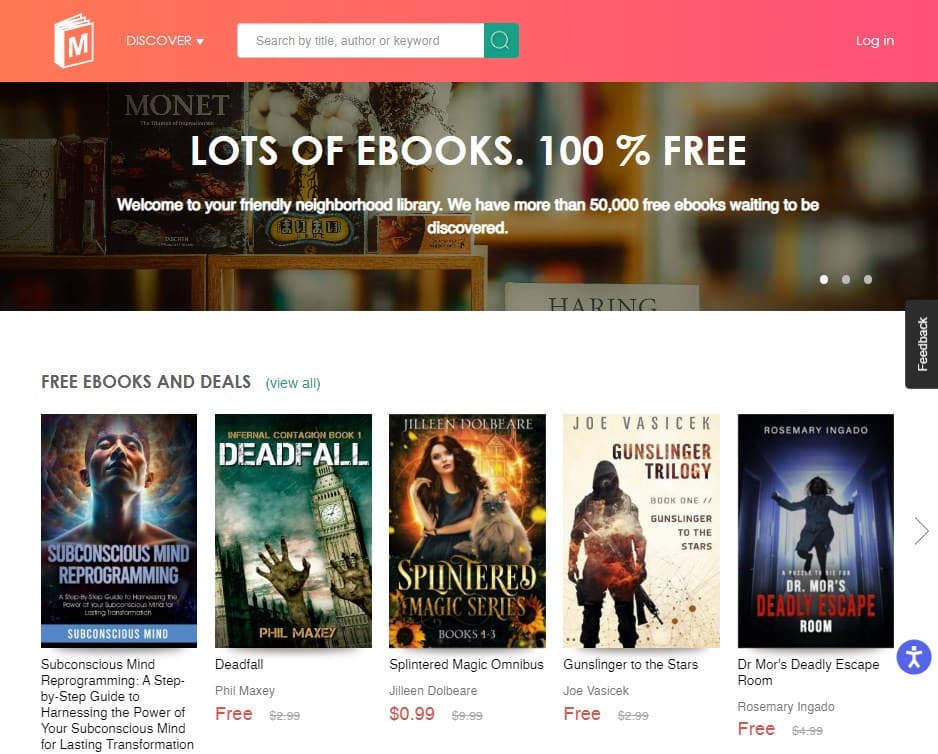The image size is (938, 754).
Task: Expand the Discover dropdown menu
Action: click(165, 41)
